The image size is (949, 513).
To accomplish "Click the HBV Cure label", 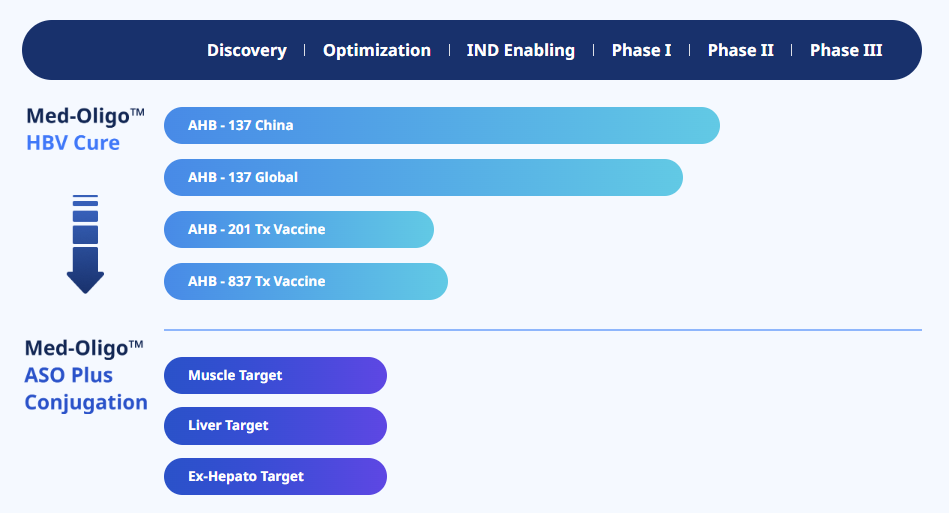I will (73, 143).
